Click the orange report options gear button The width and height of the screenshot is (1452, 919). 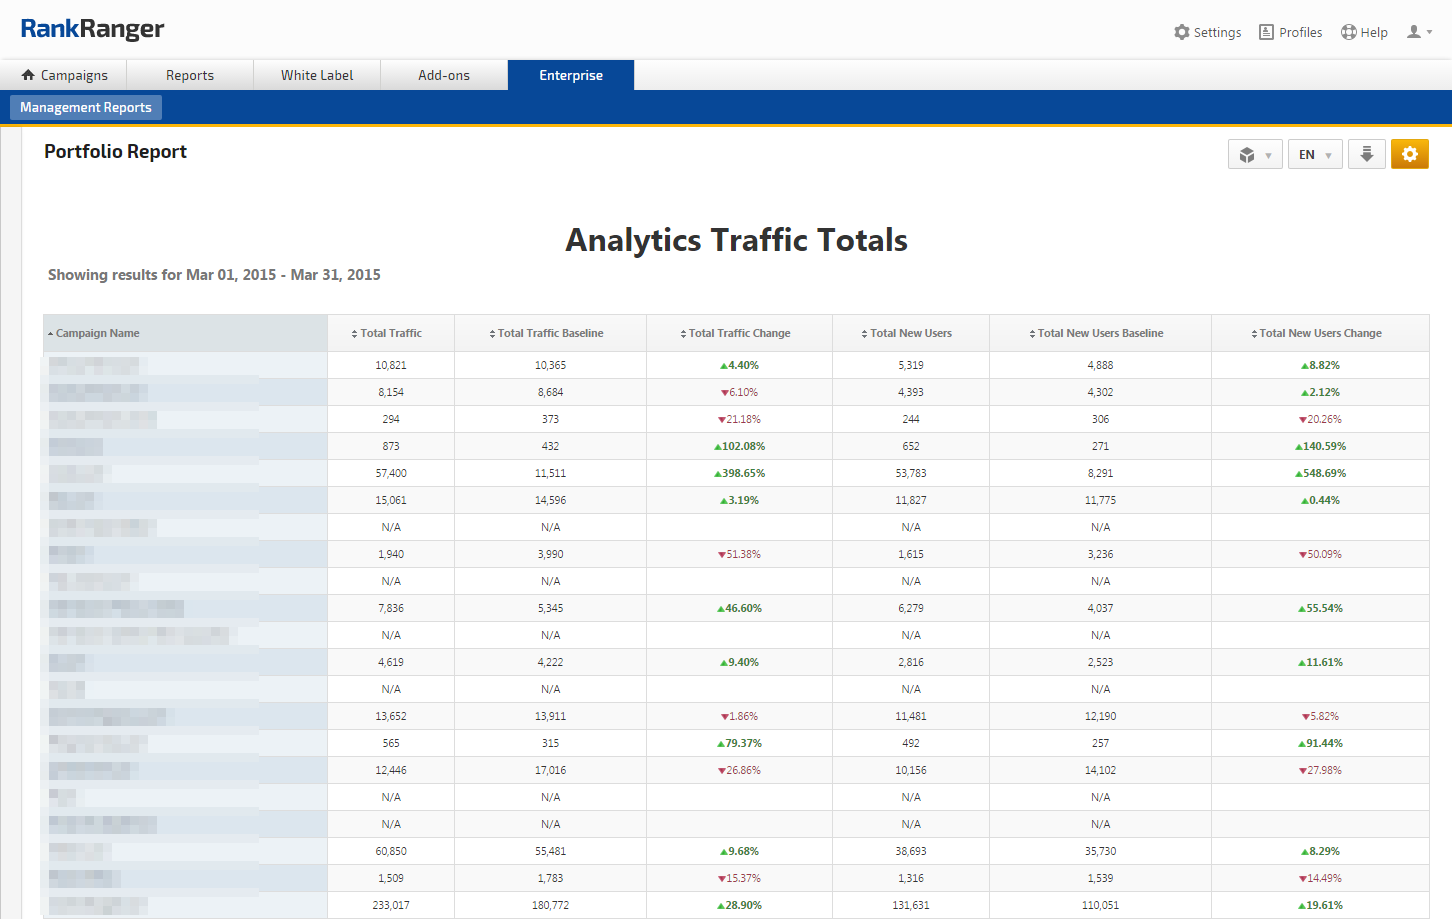[1409, 154]
